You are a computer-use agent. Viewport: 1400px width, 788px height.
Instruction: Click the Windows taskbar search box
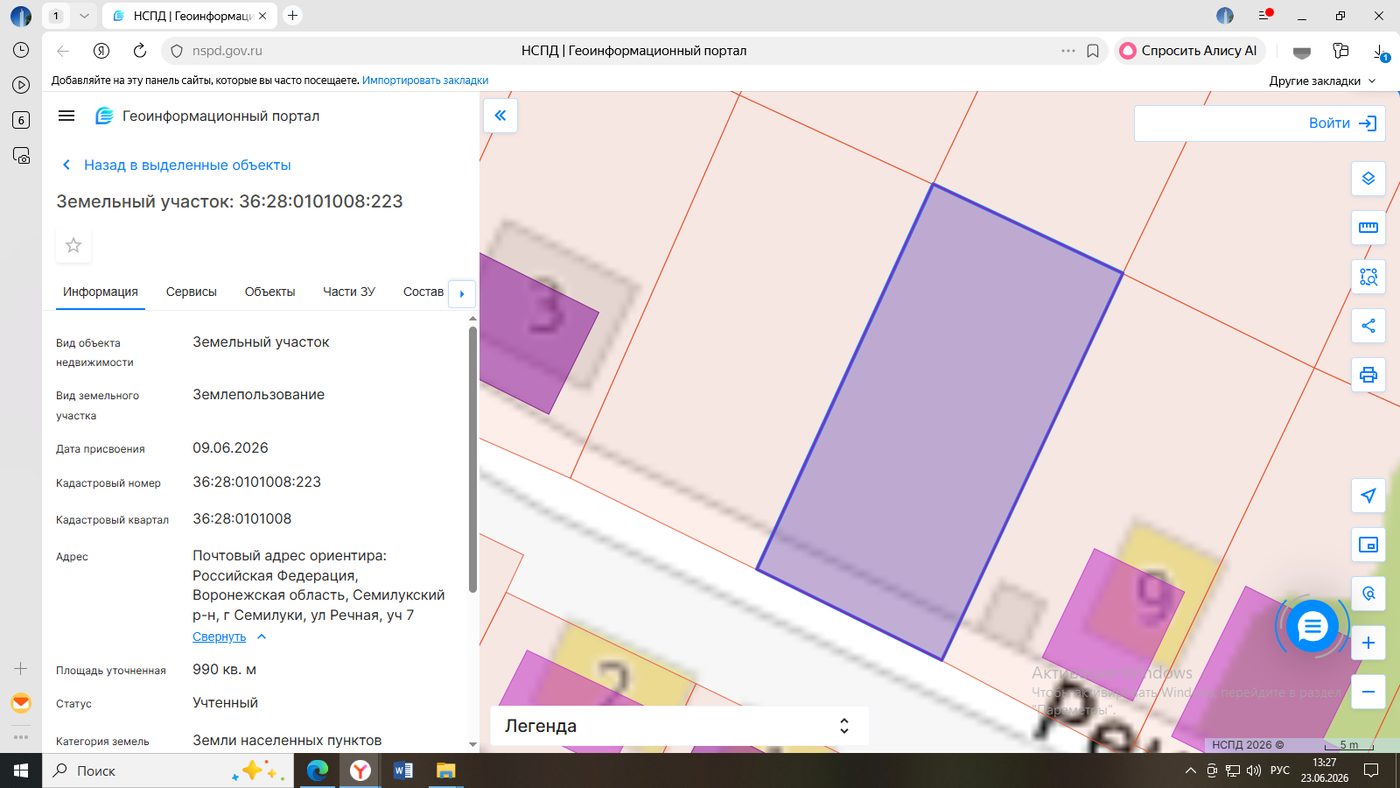tap(167, 771)
